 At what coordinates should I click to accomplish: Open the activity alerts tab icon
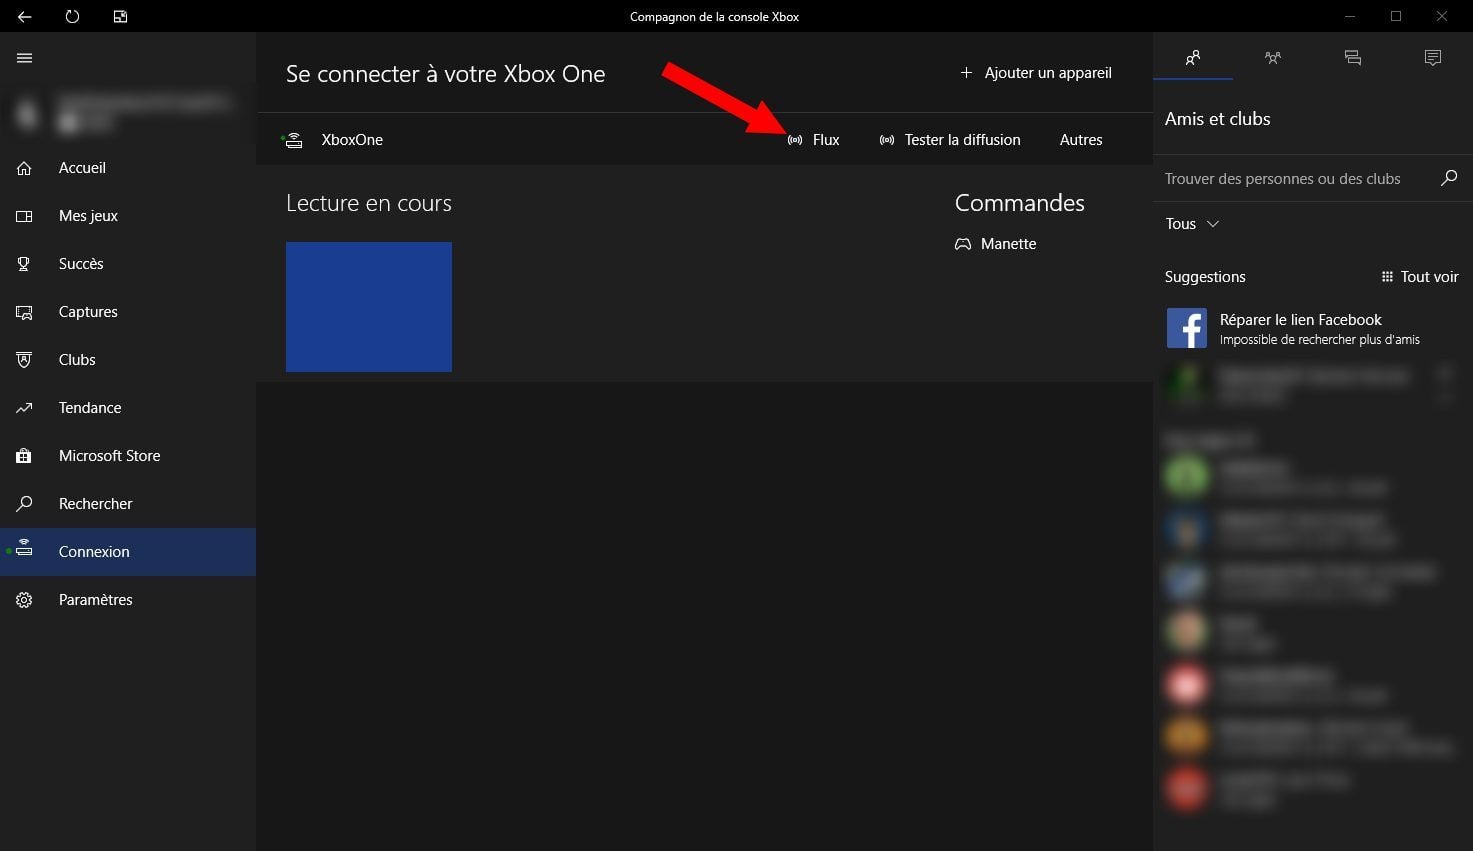1432,58
